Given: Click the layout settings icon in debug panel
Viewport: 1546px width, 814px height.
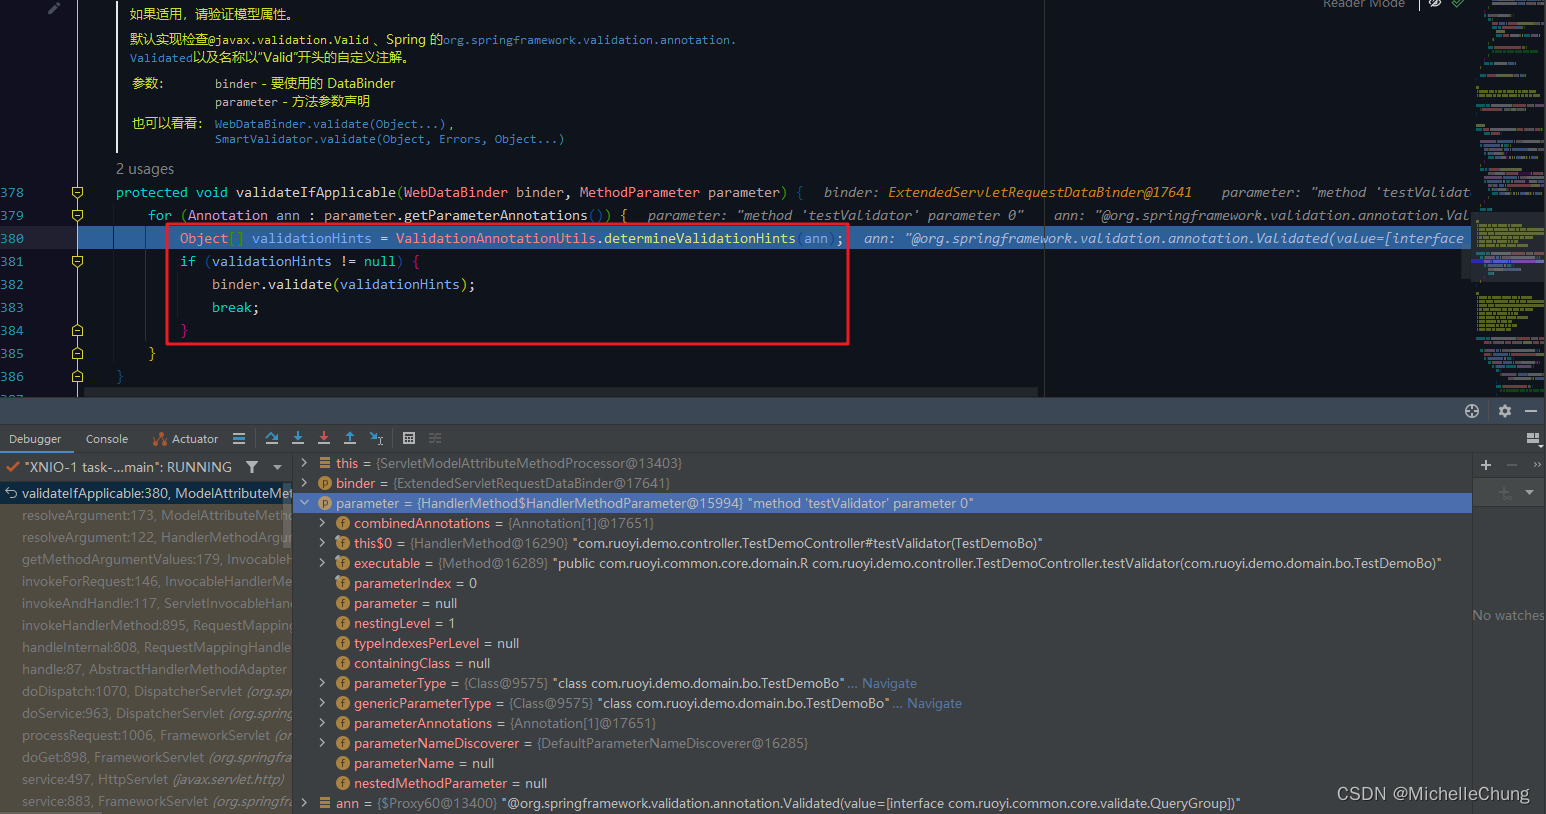Looking at the screenshot, I should click(x=1533, y=438).
